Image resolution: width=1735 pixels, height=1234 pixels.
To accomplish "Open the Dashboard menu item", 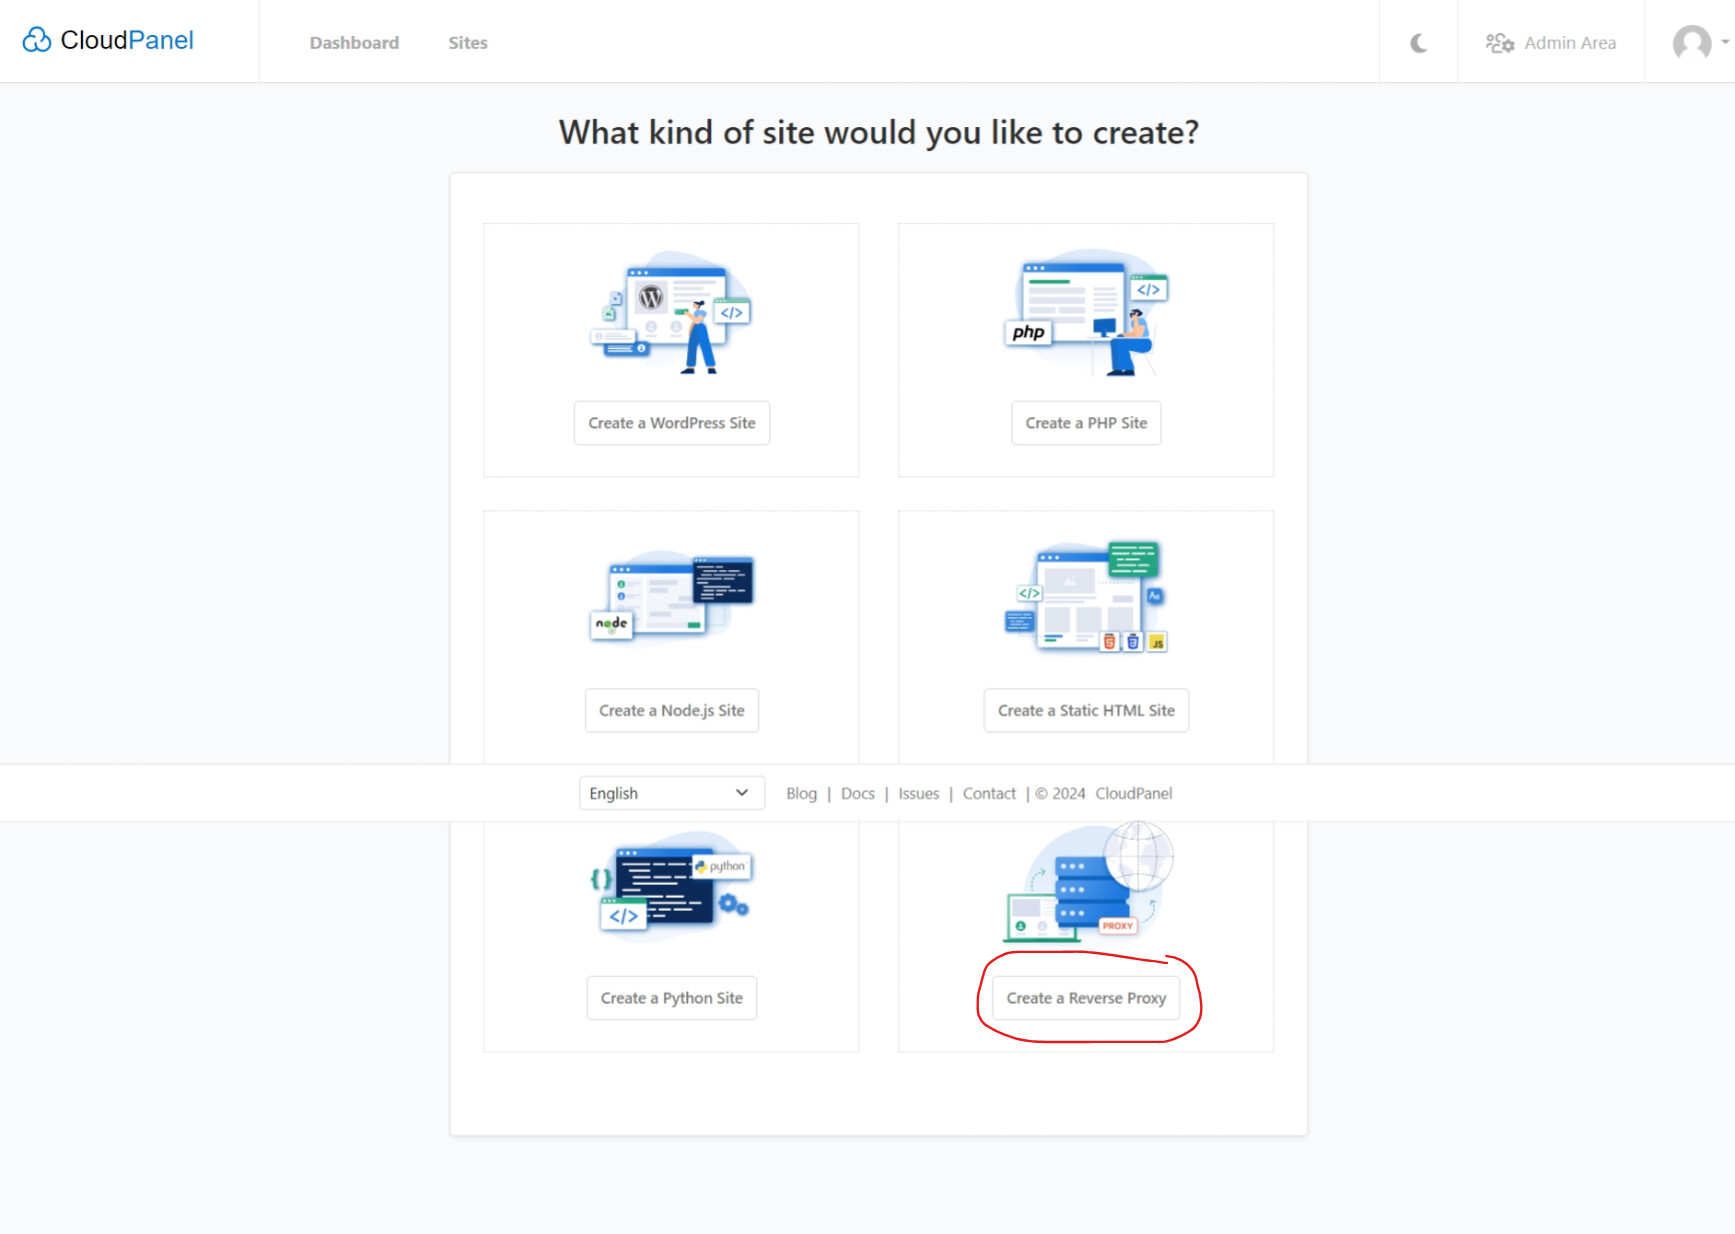I will (354, 43).
